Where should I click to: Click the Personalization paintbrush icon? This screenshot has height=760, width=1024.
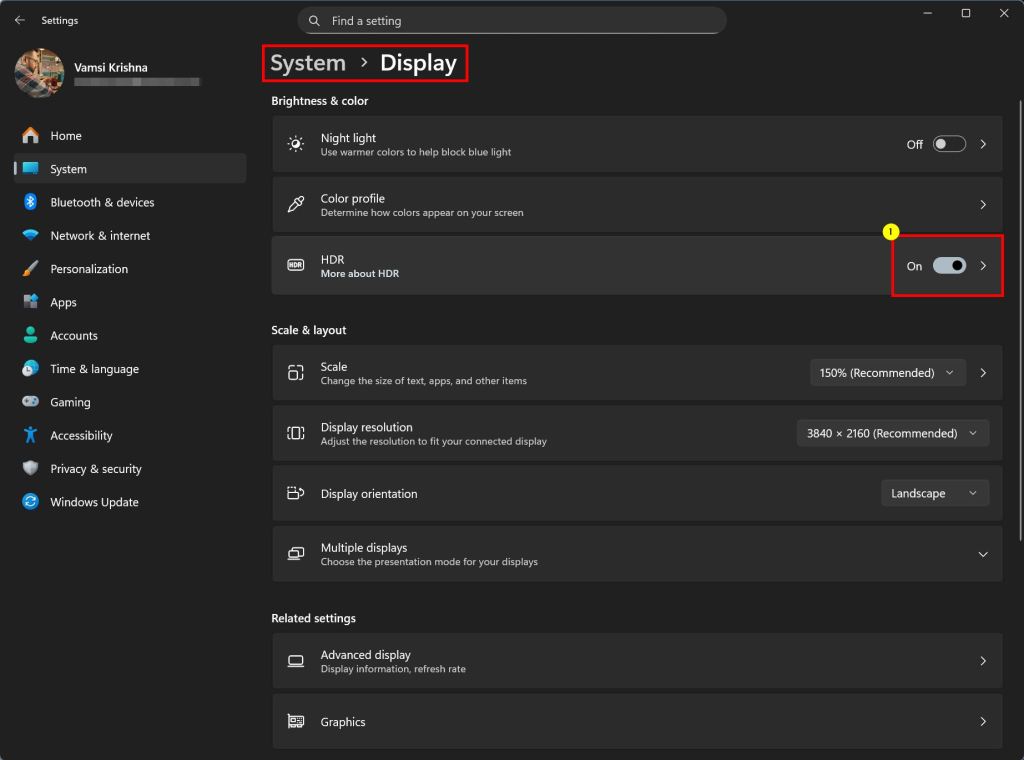tap(30, 268)
